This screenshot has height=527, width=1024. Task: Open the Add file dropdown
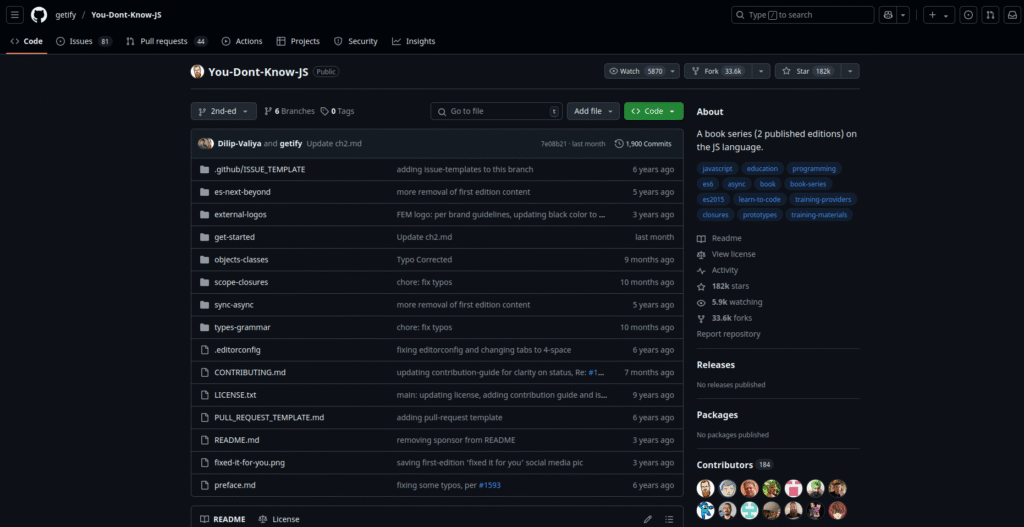point(593,111)
